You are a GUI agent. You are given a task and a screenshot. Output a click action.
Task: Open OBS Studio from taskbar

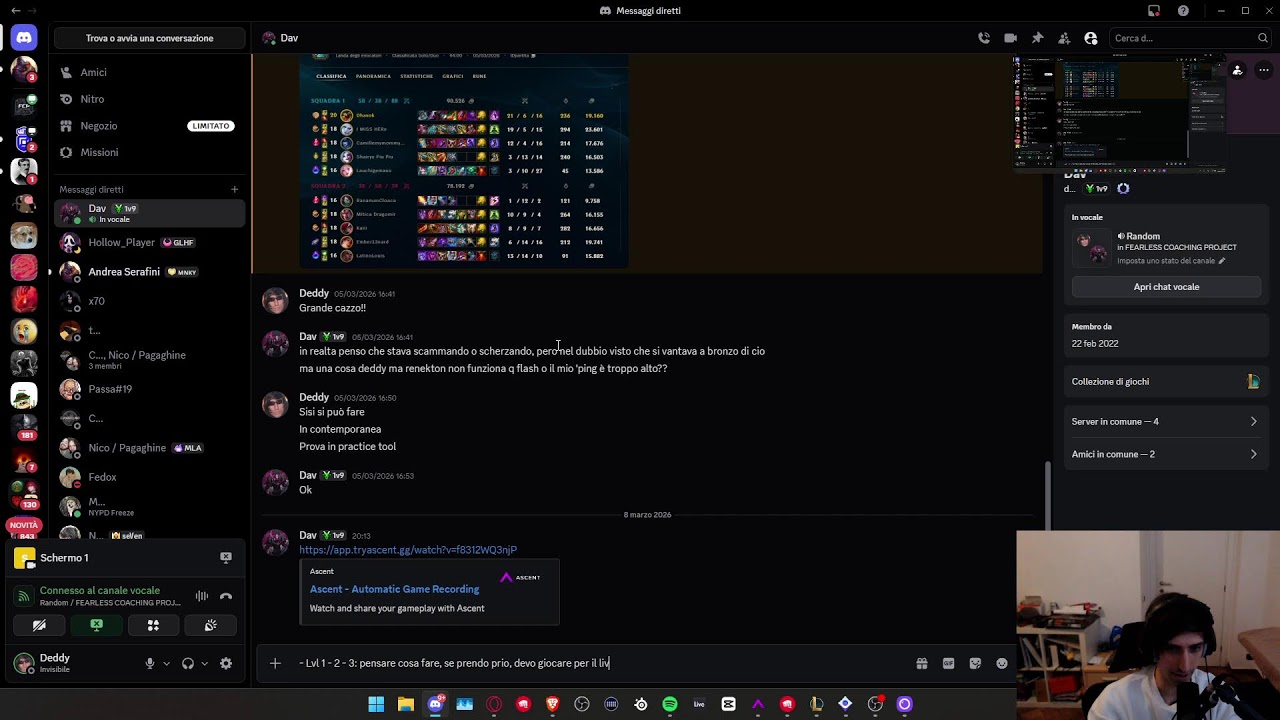(582, 704)
